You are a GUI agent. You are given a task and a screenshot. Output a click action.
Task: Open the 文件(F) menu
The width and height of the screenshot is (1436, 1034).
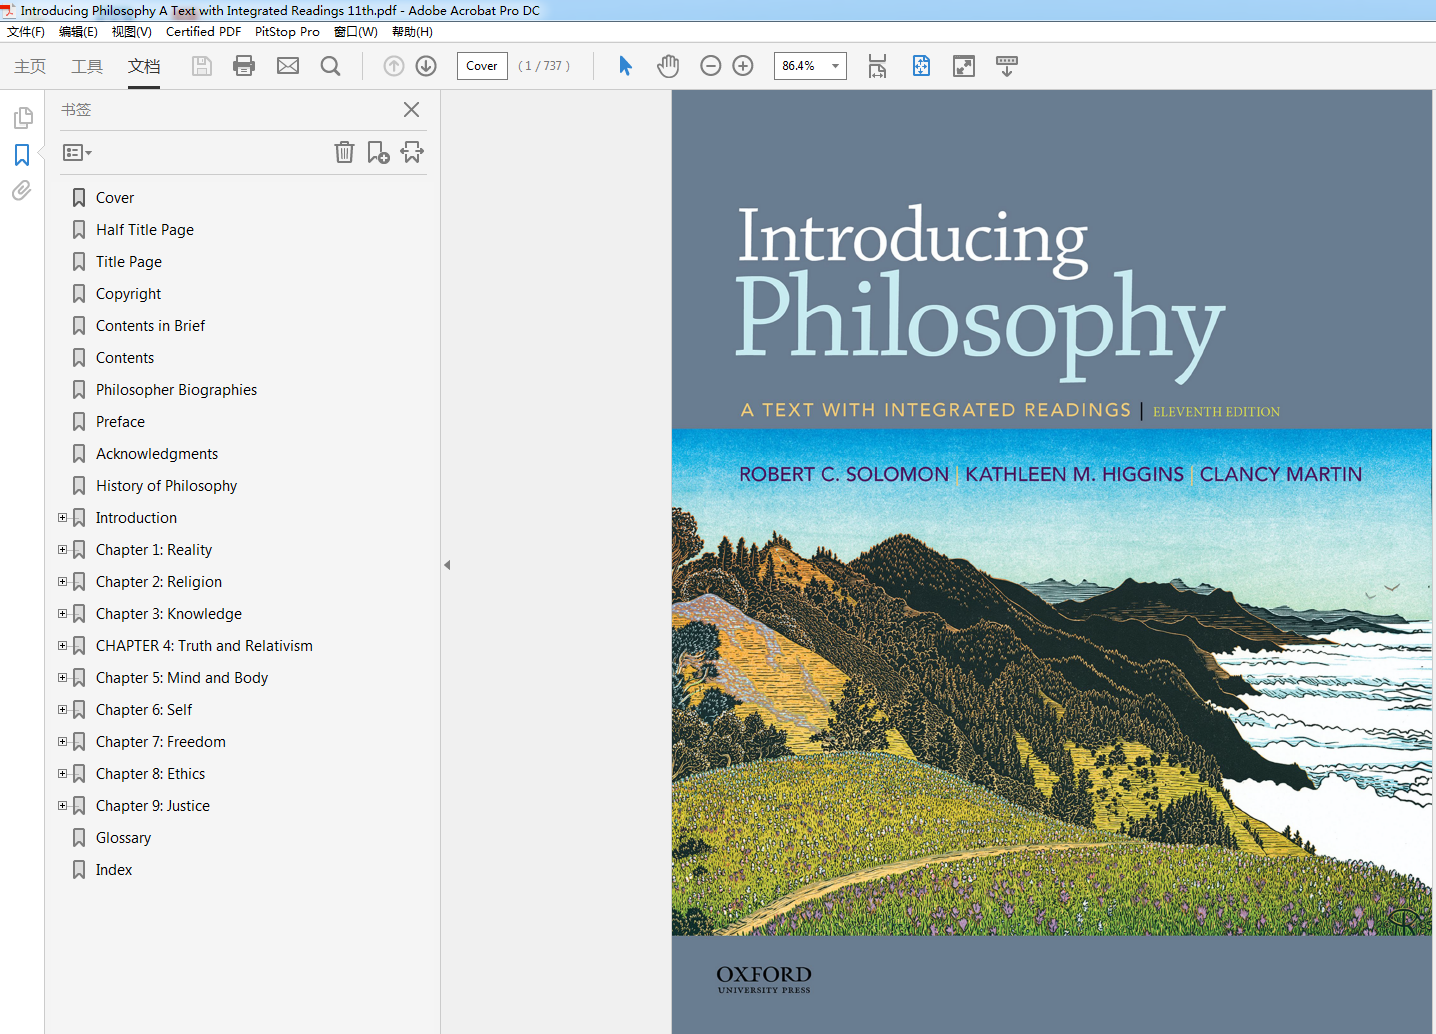[x=26, y=32]
